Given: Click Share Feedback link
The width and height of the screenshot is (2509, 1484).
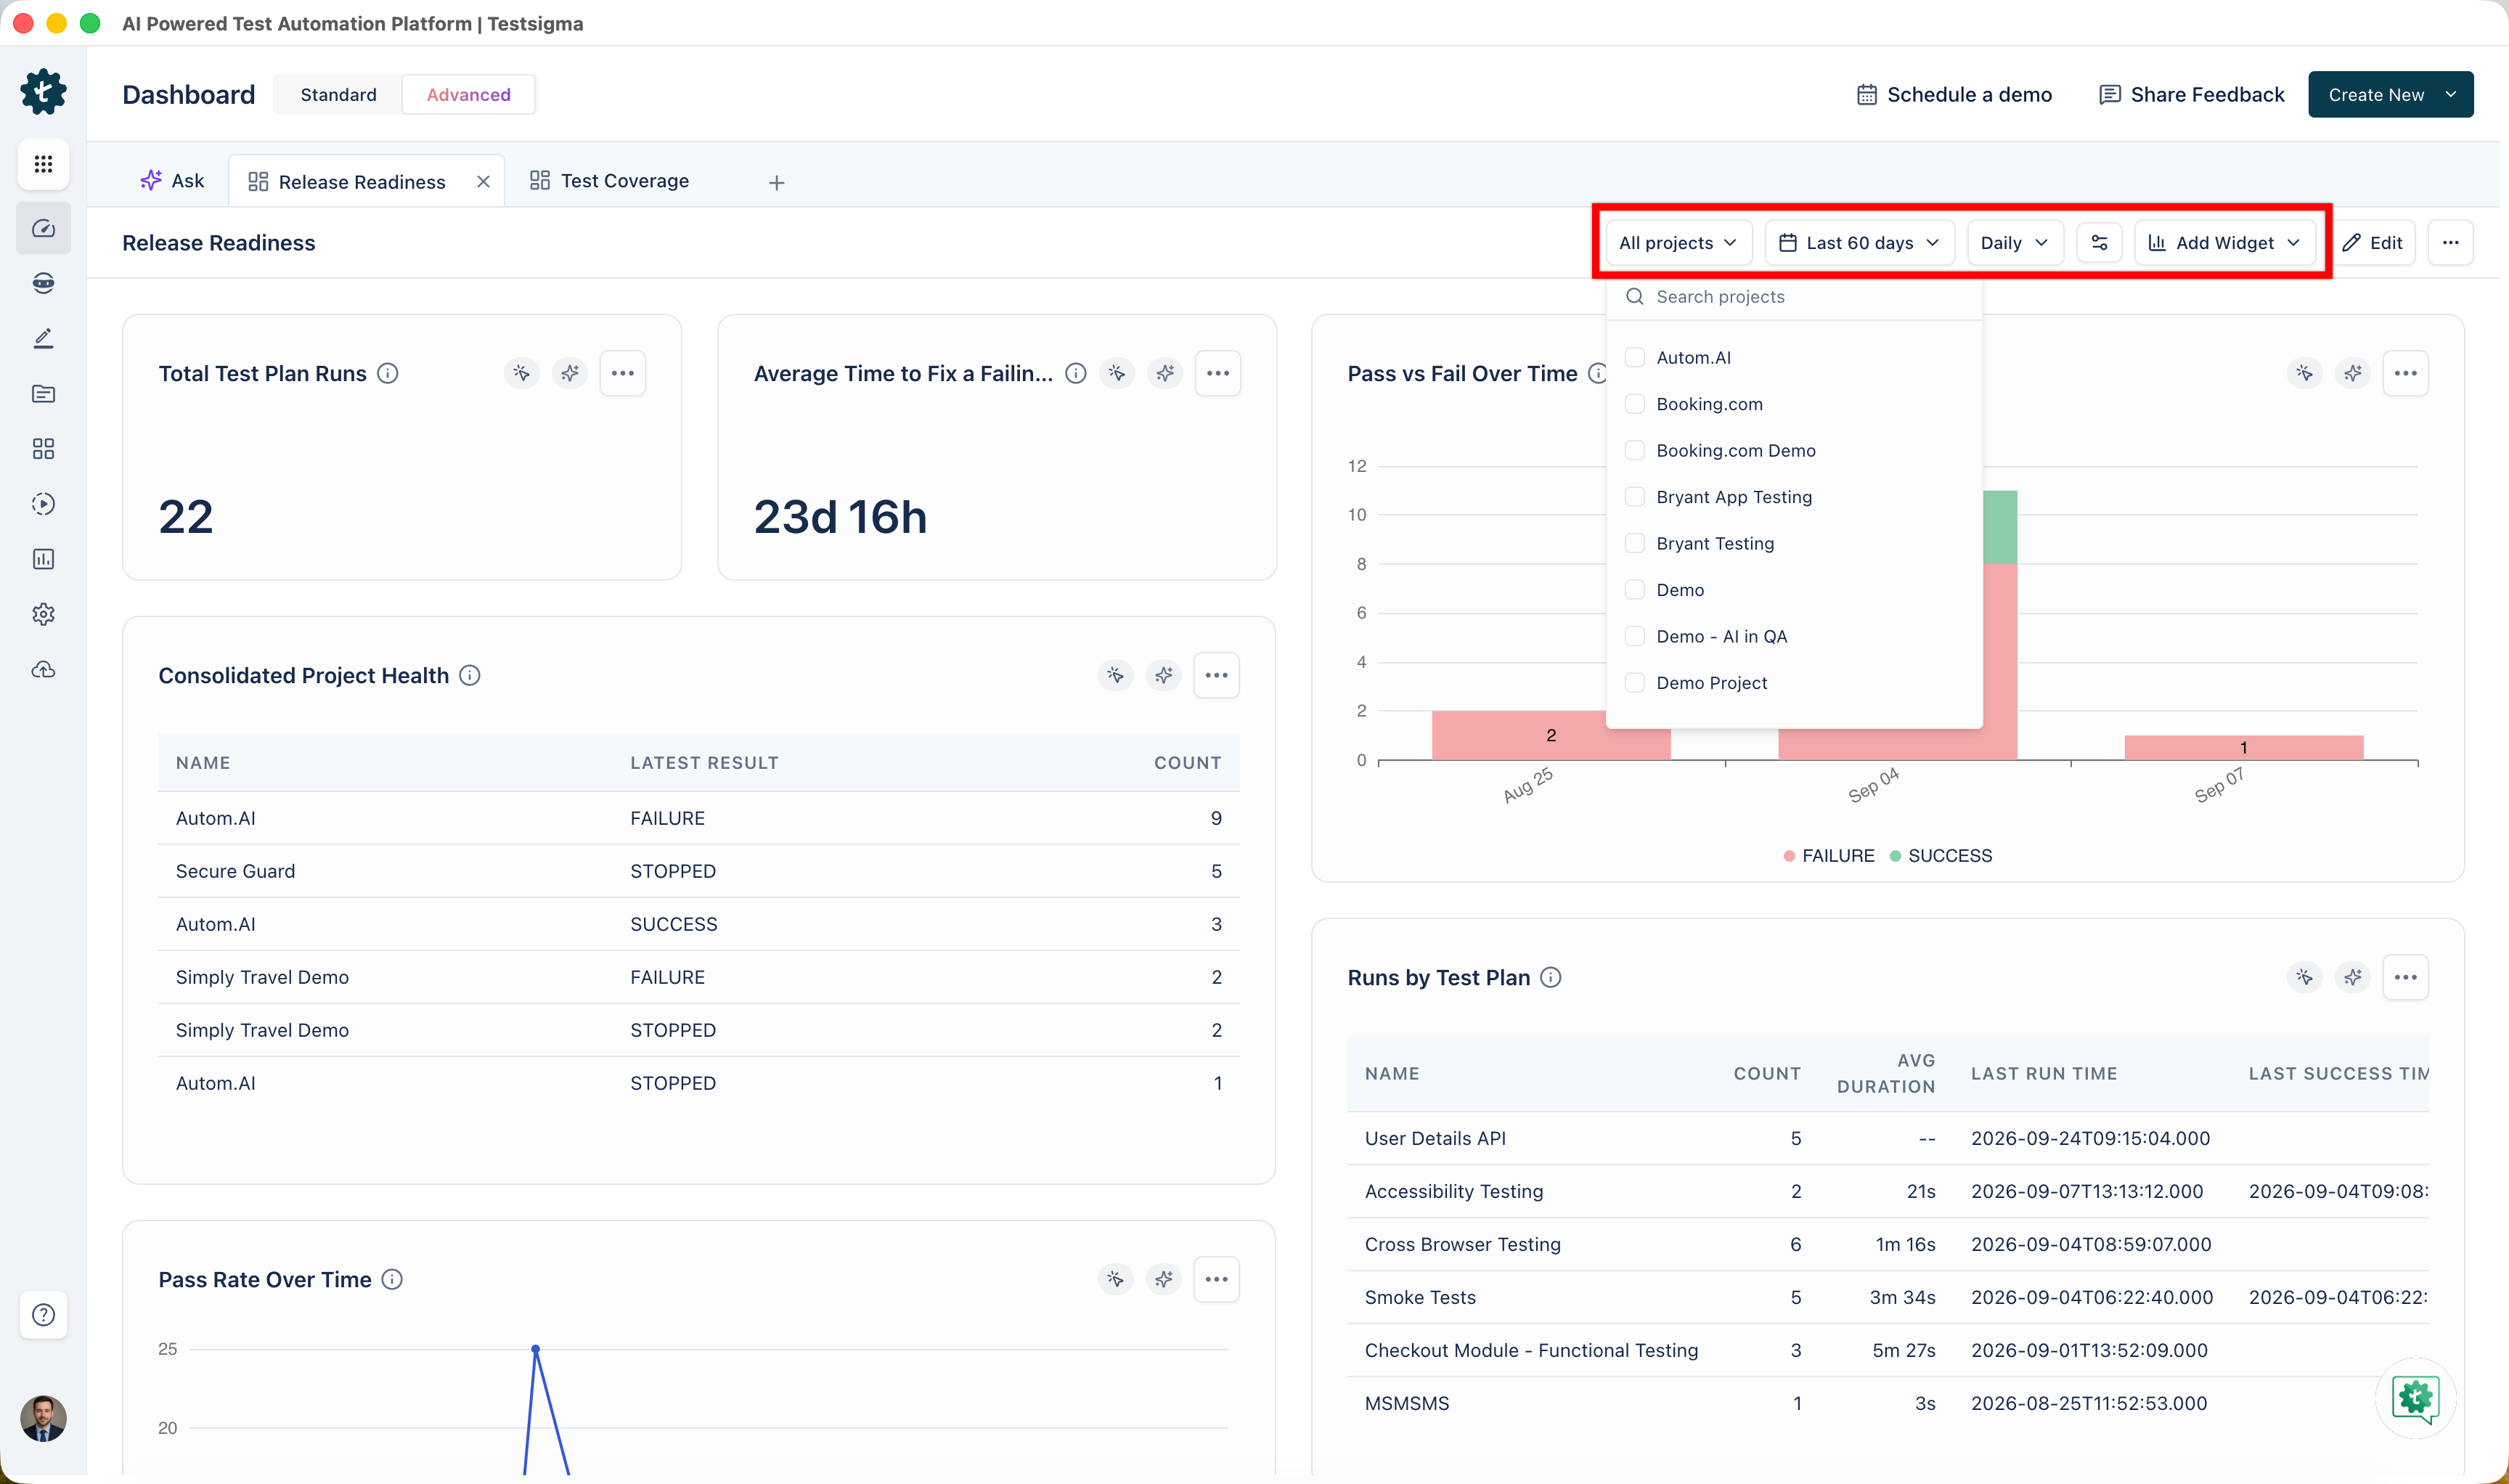Looking at the screenshot, I should [2191, 94].
